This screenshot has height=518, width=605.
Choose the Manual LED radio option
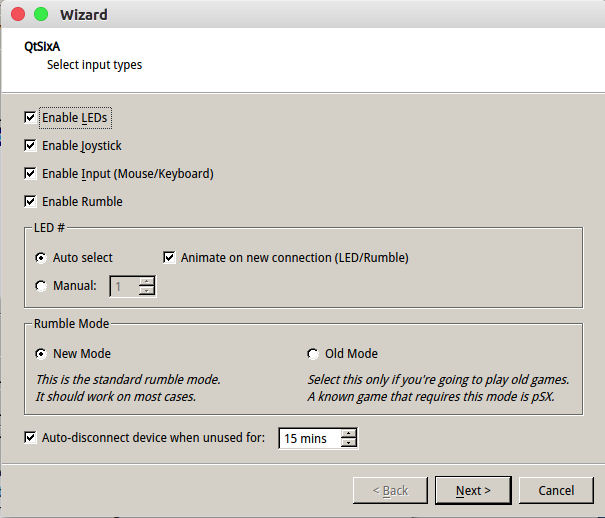coord(41,286)
